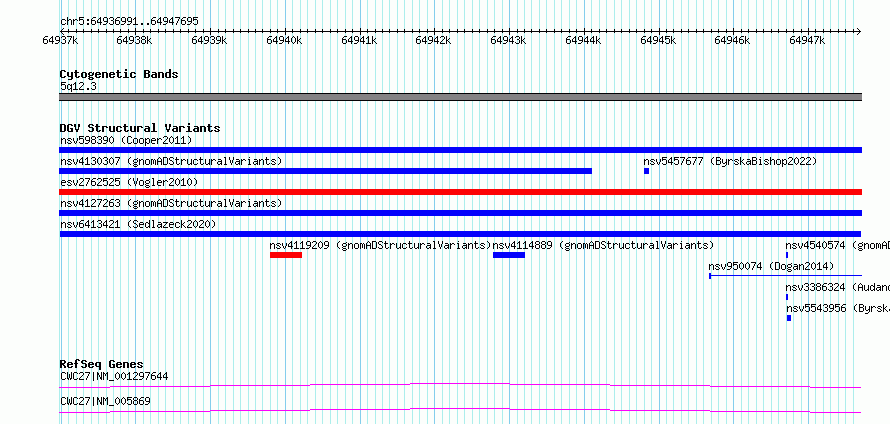Click the chr5:64936991..64947695 coordinate label
The height and width of the screenshot is (424, 890).
[129, 22]
